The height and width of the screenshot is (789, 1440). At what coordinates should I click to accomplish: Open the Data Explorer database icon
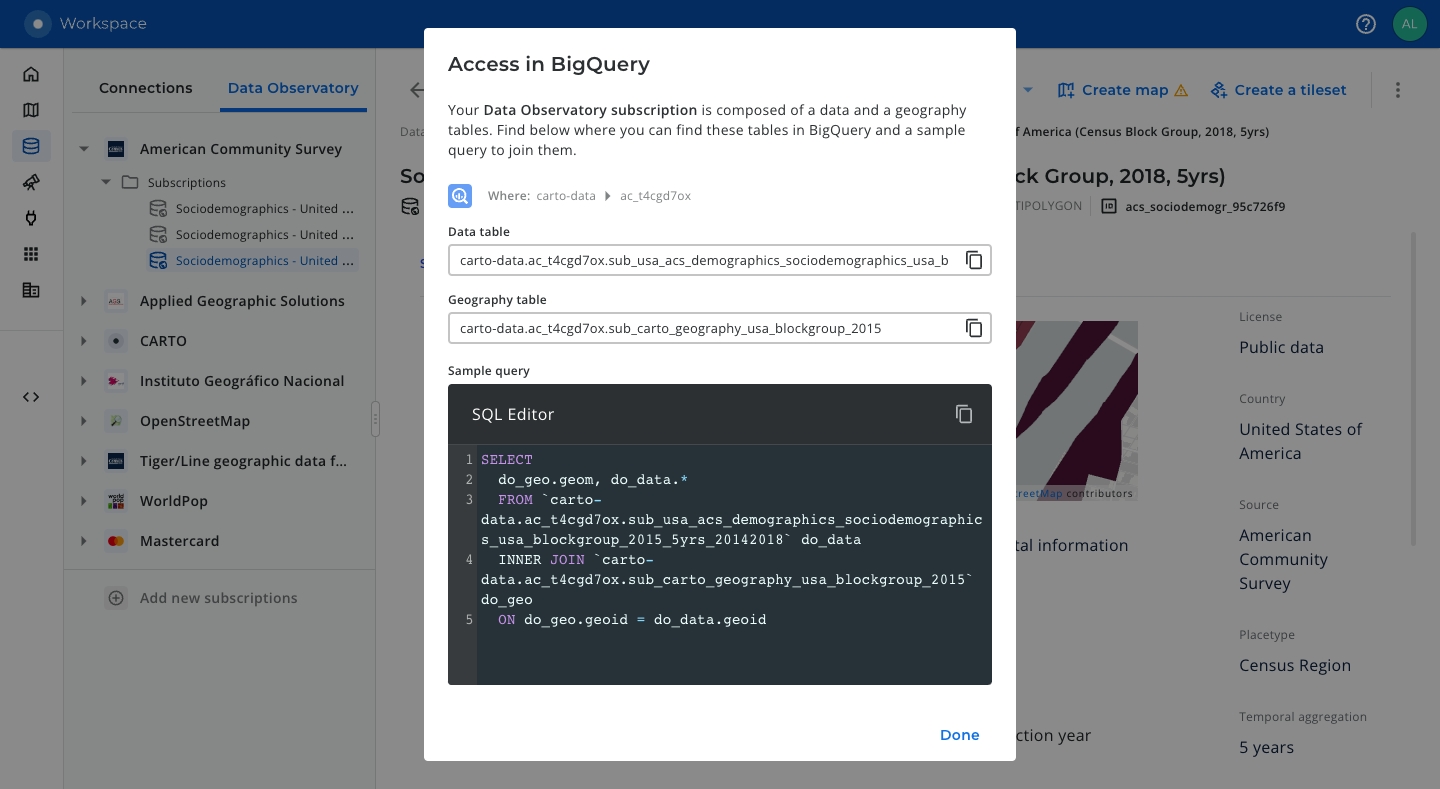(x=31, y=146)
